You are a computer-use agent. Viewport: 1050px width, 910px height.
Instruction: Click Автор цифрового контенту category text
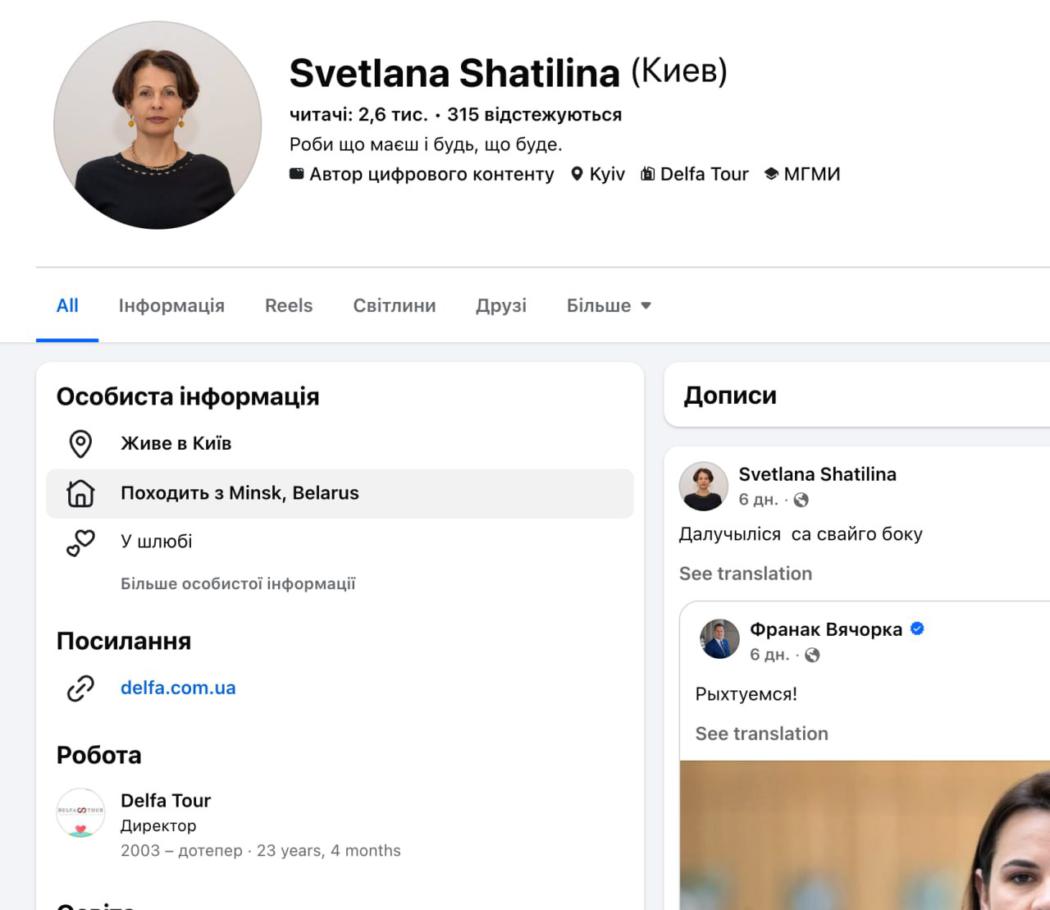point(432,175)
